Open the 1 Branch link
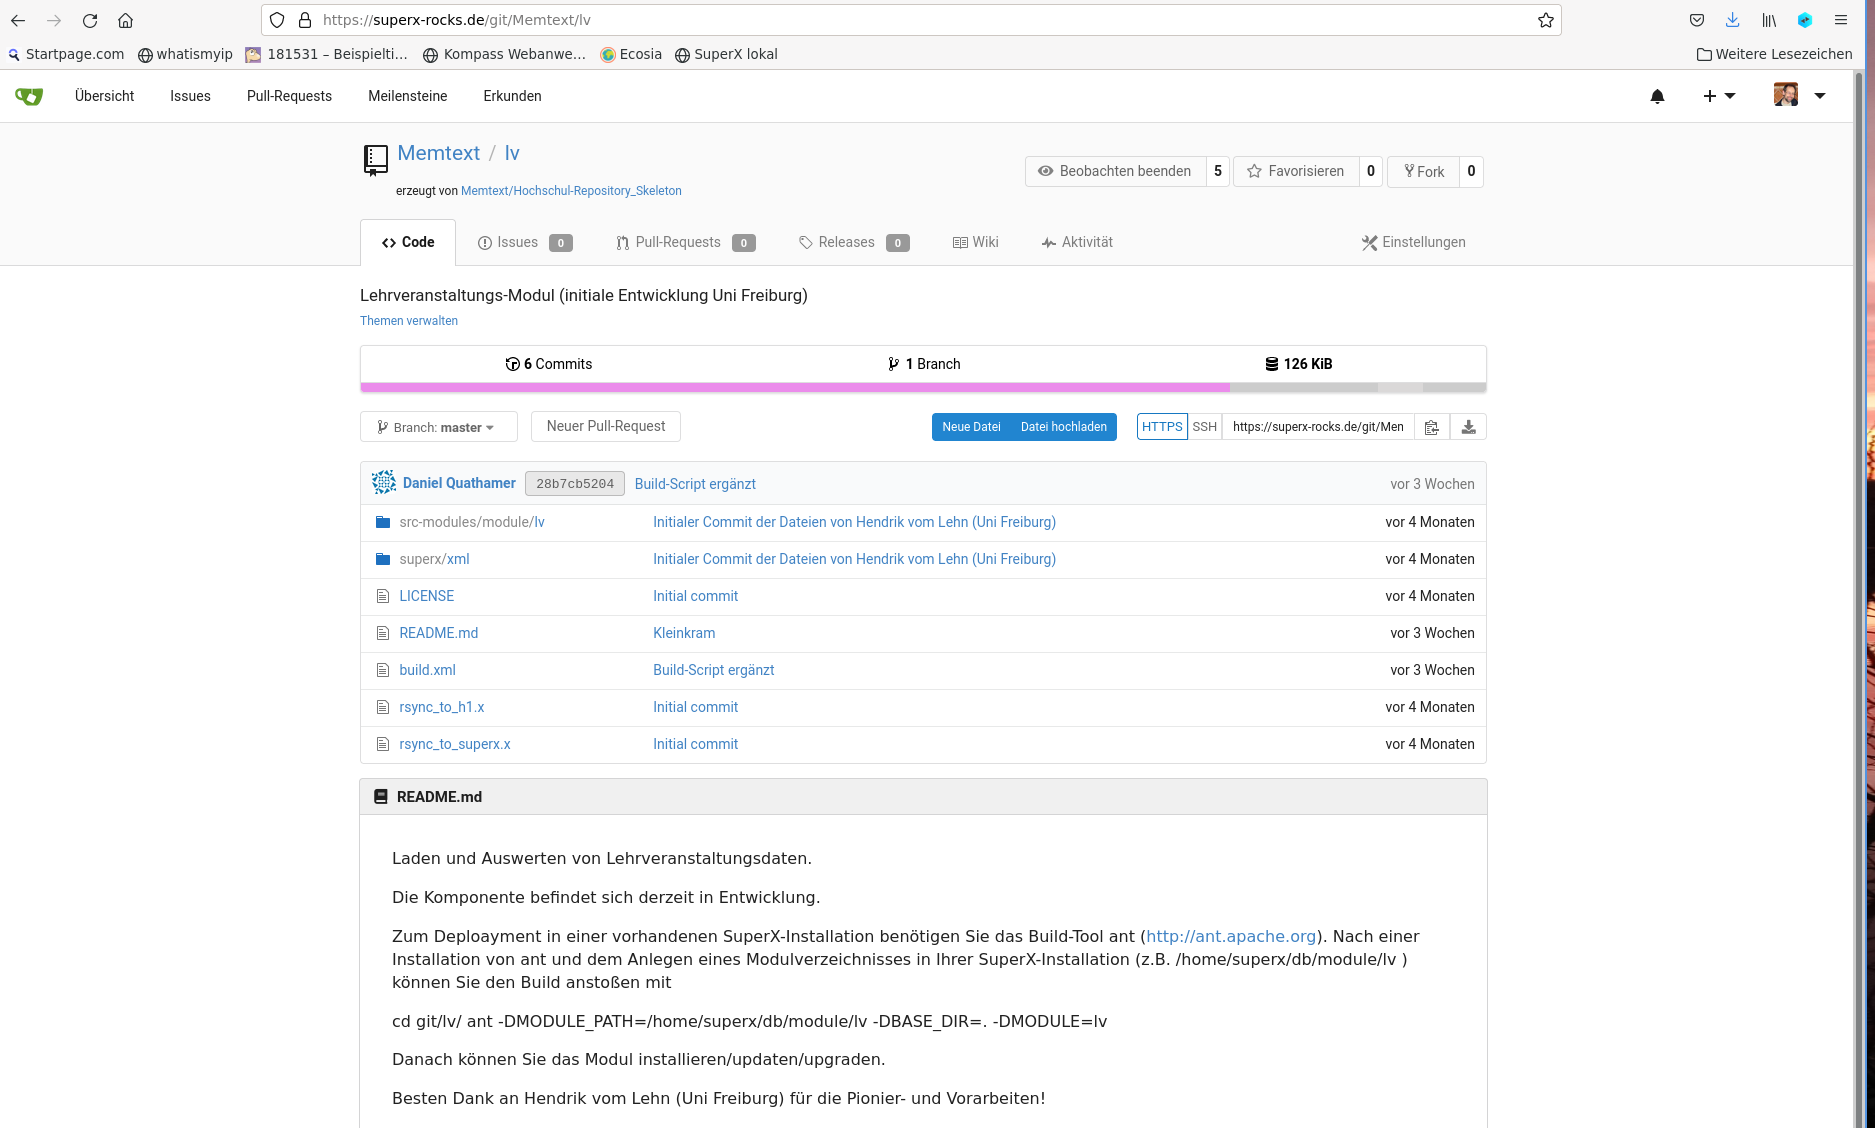The height and width of the screenshot is (1128, 1875). click(x=924, y=364)
